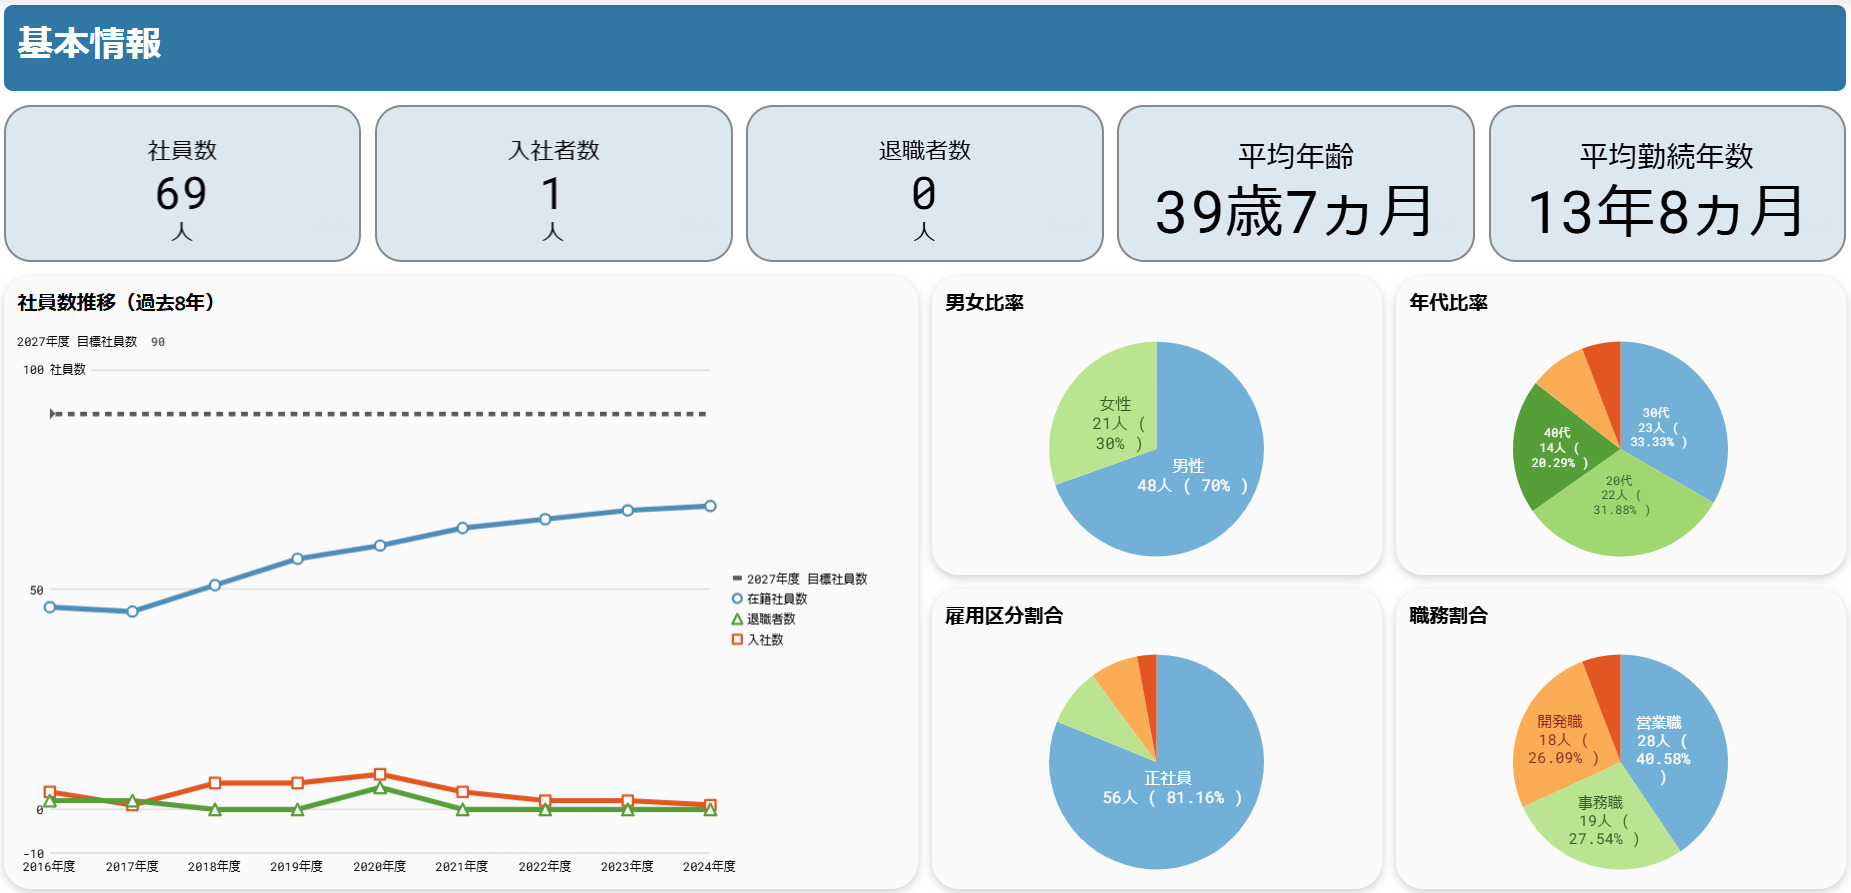
Task: Click the 在籍社員数 data point for 2024年度
Action: pyautogui.click(x=710, y=506)
